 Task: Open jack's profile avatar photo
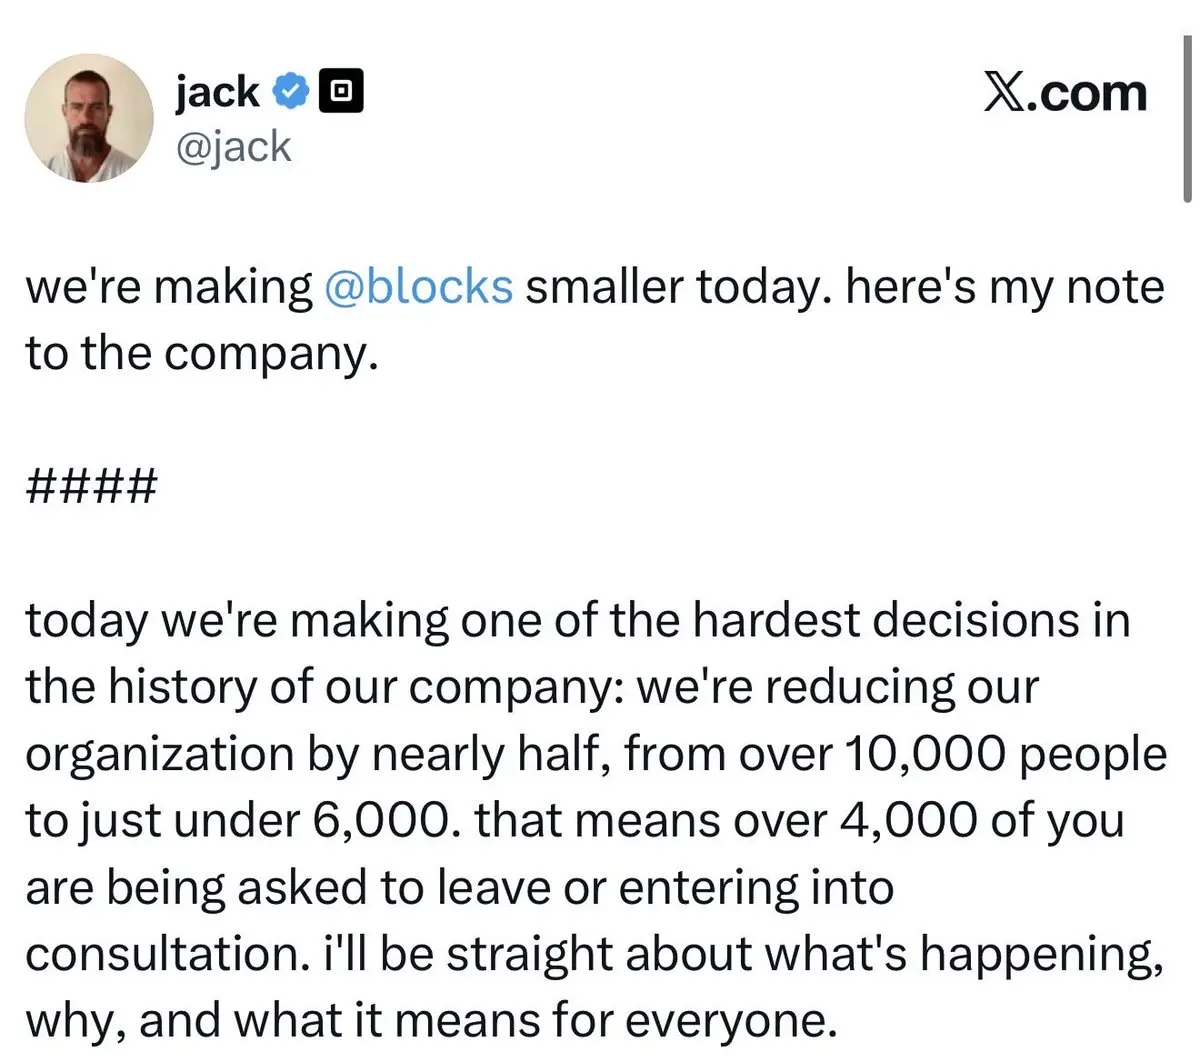[89, 118]
